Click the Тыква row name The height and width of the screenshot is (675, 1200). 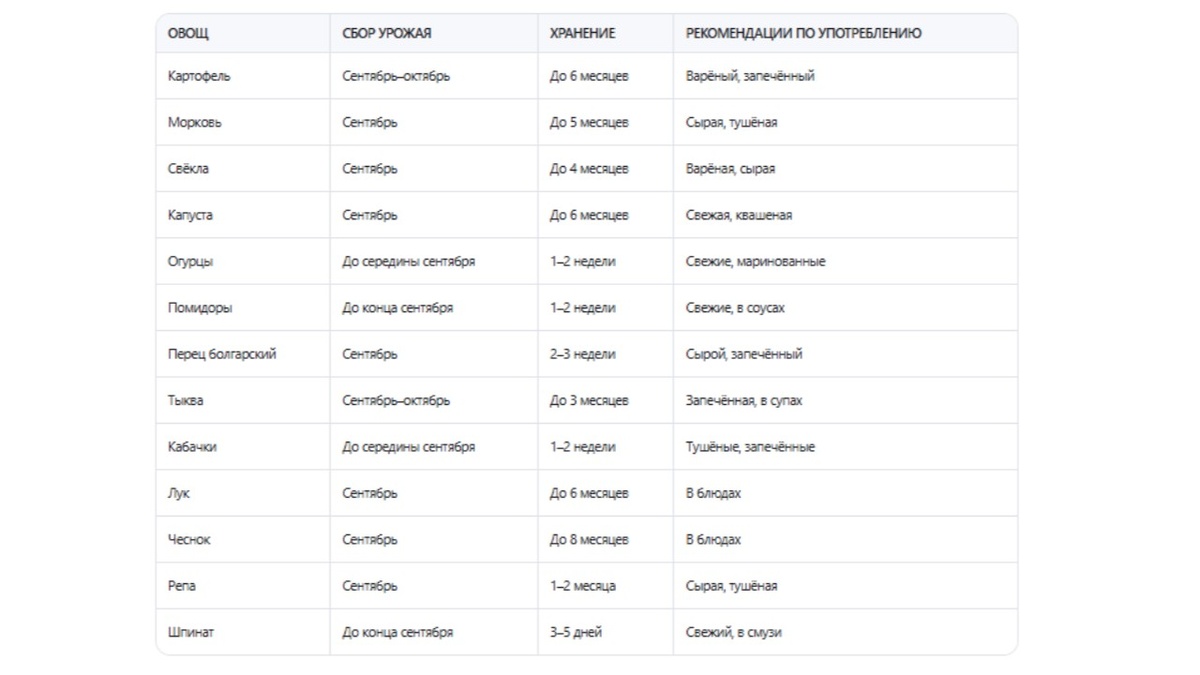[x=186, y=401]
